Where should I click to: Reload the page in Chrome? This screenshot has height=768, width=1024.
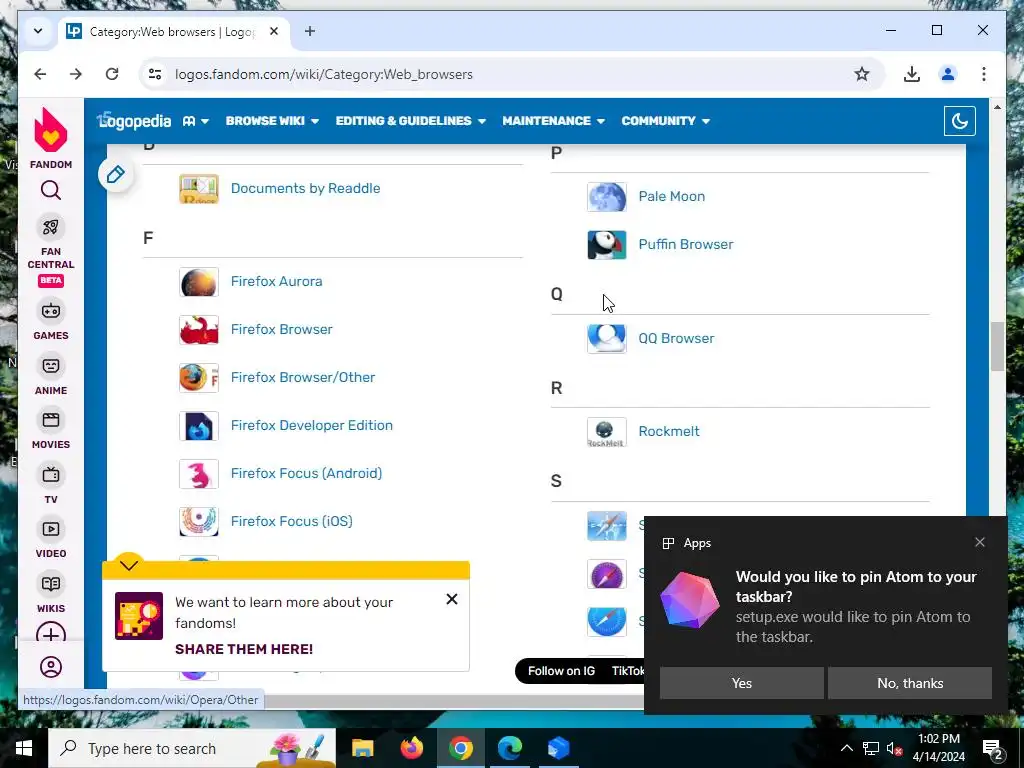point(112,74)
